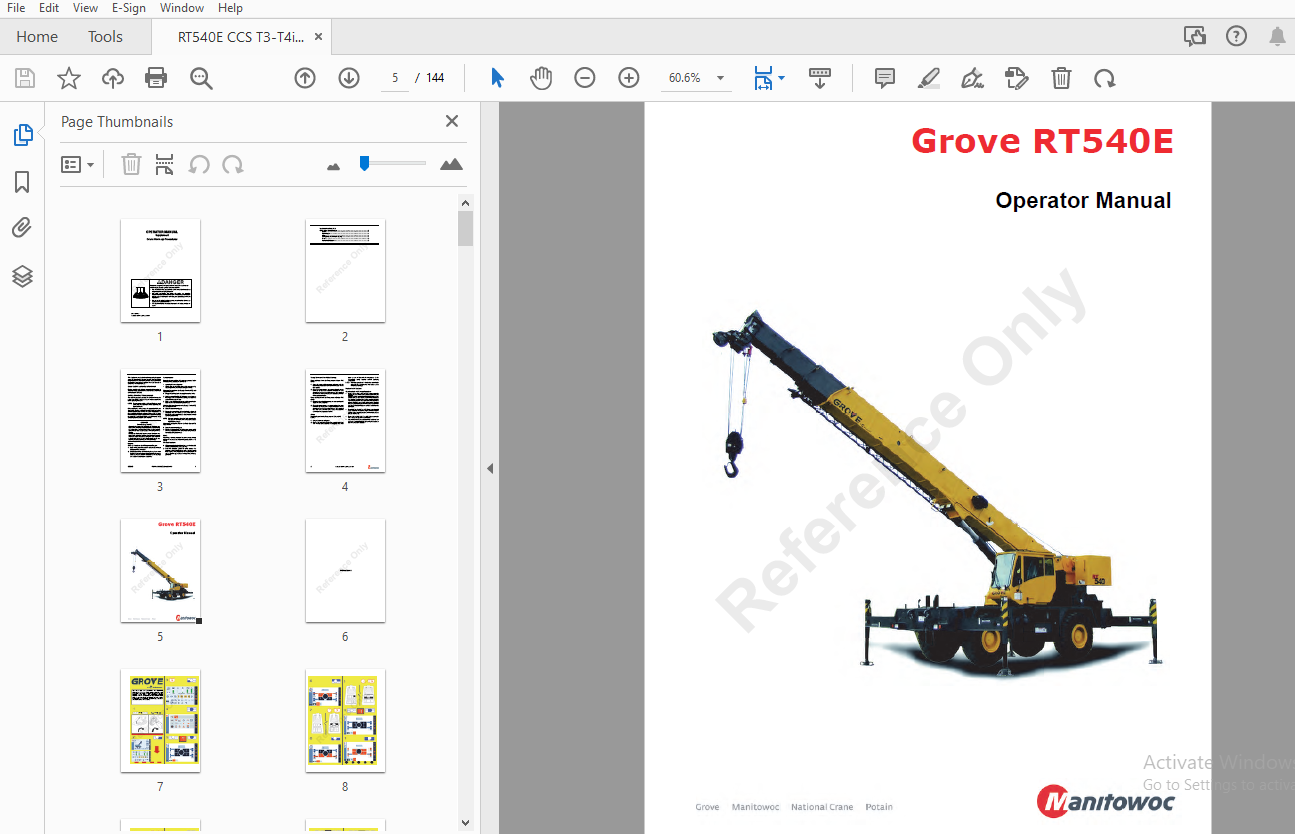
Task: Open the sign document pen tool
Action: click(972, 78)
